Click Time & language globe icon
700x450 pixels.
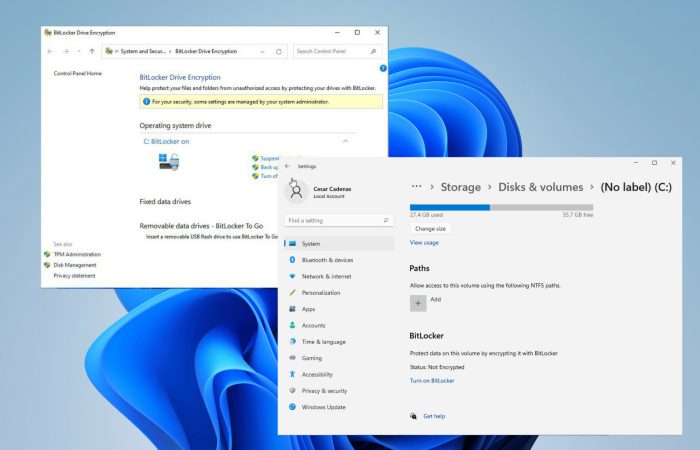click(x=292, y=342)
